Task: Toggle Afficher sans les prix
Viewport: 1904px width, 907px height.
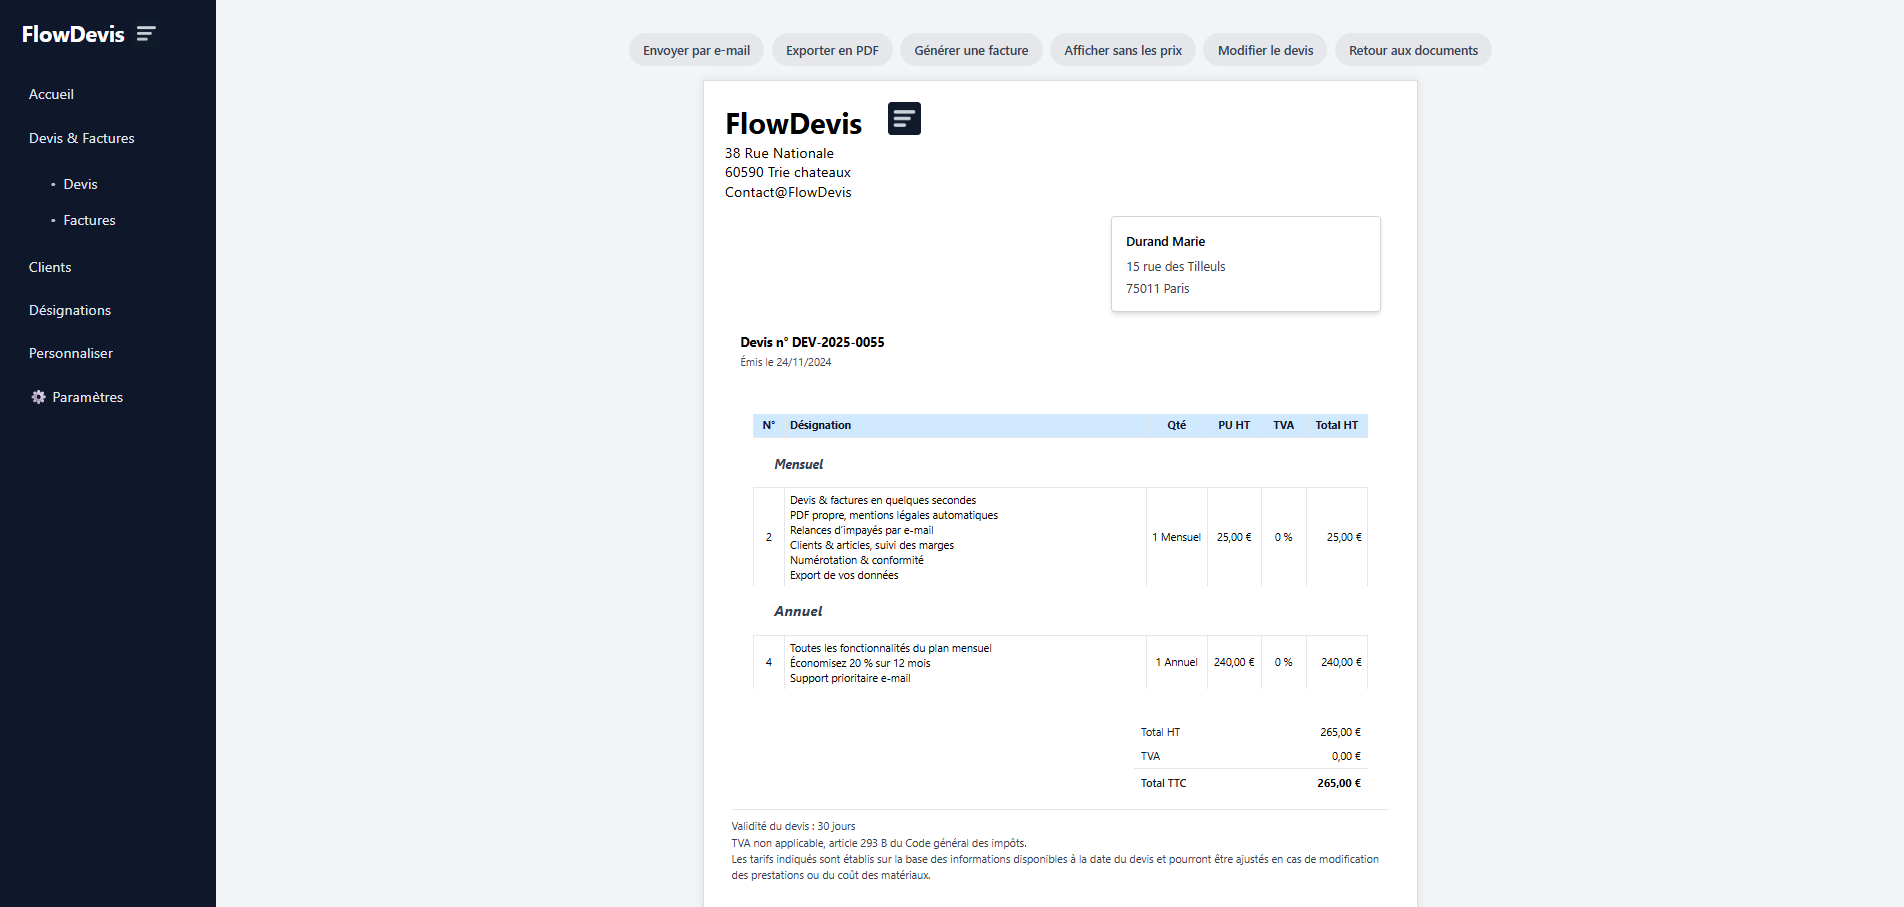Action: (x=1122, y=50)
